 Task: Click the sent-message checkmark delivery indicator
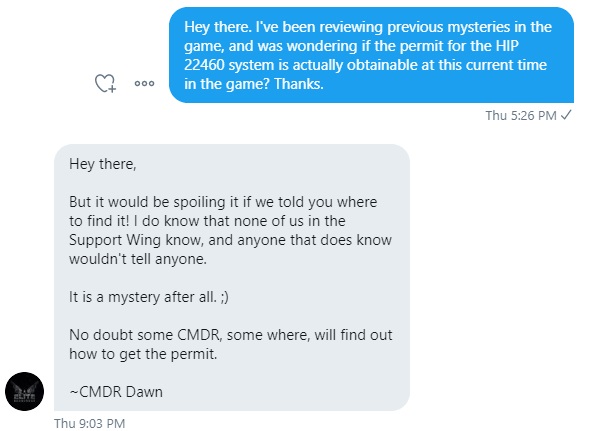tap(566, 115)
